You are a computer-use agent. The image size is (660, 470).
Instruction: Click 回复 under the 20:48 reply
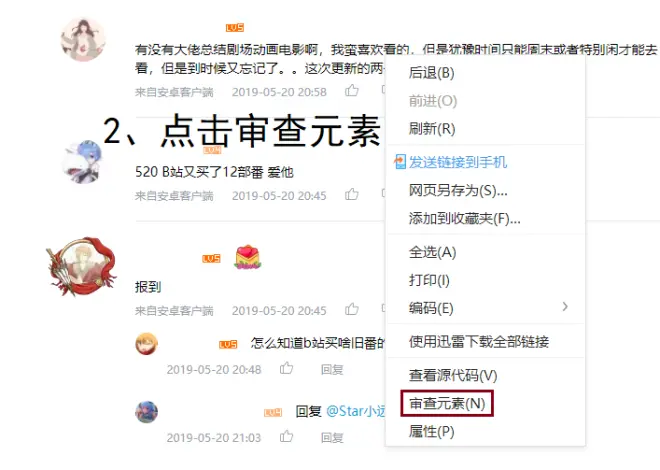pos(332,369)
